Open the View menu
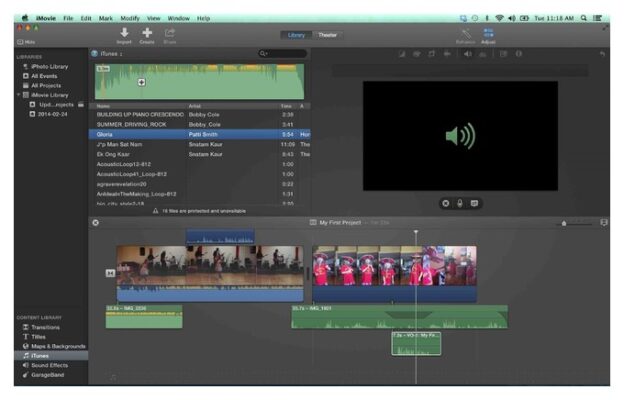 click(153, 18)
